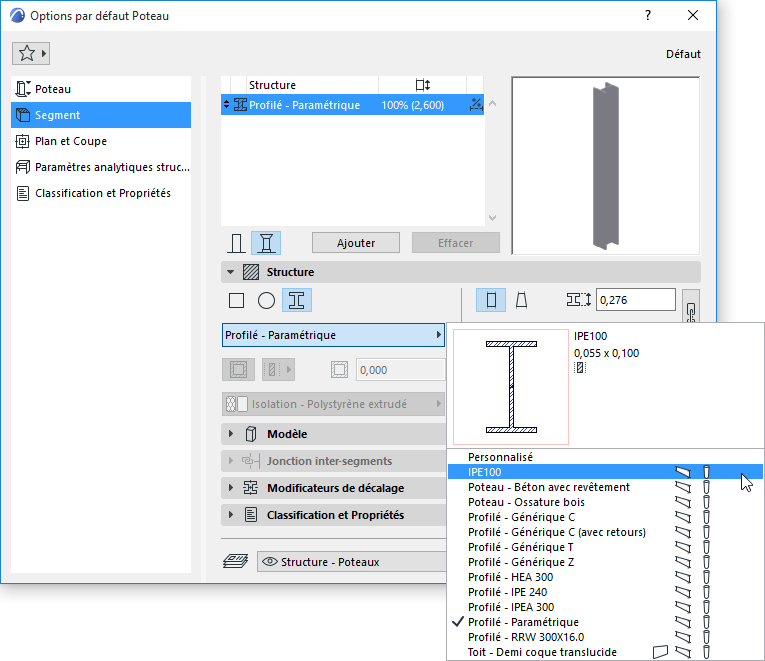Open the Profilé - Paramétrique profile dropdown

click(x=333, y=335)
